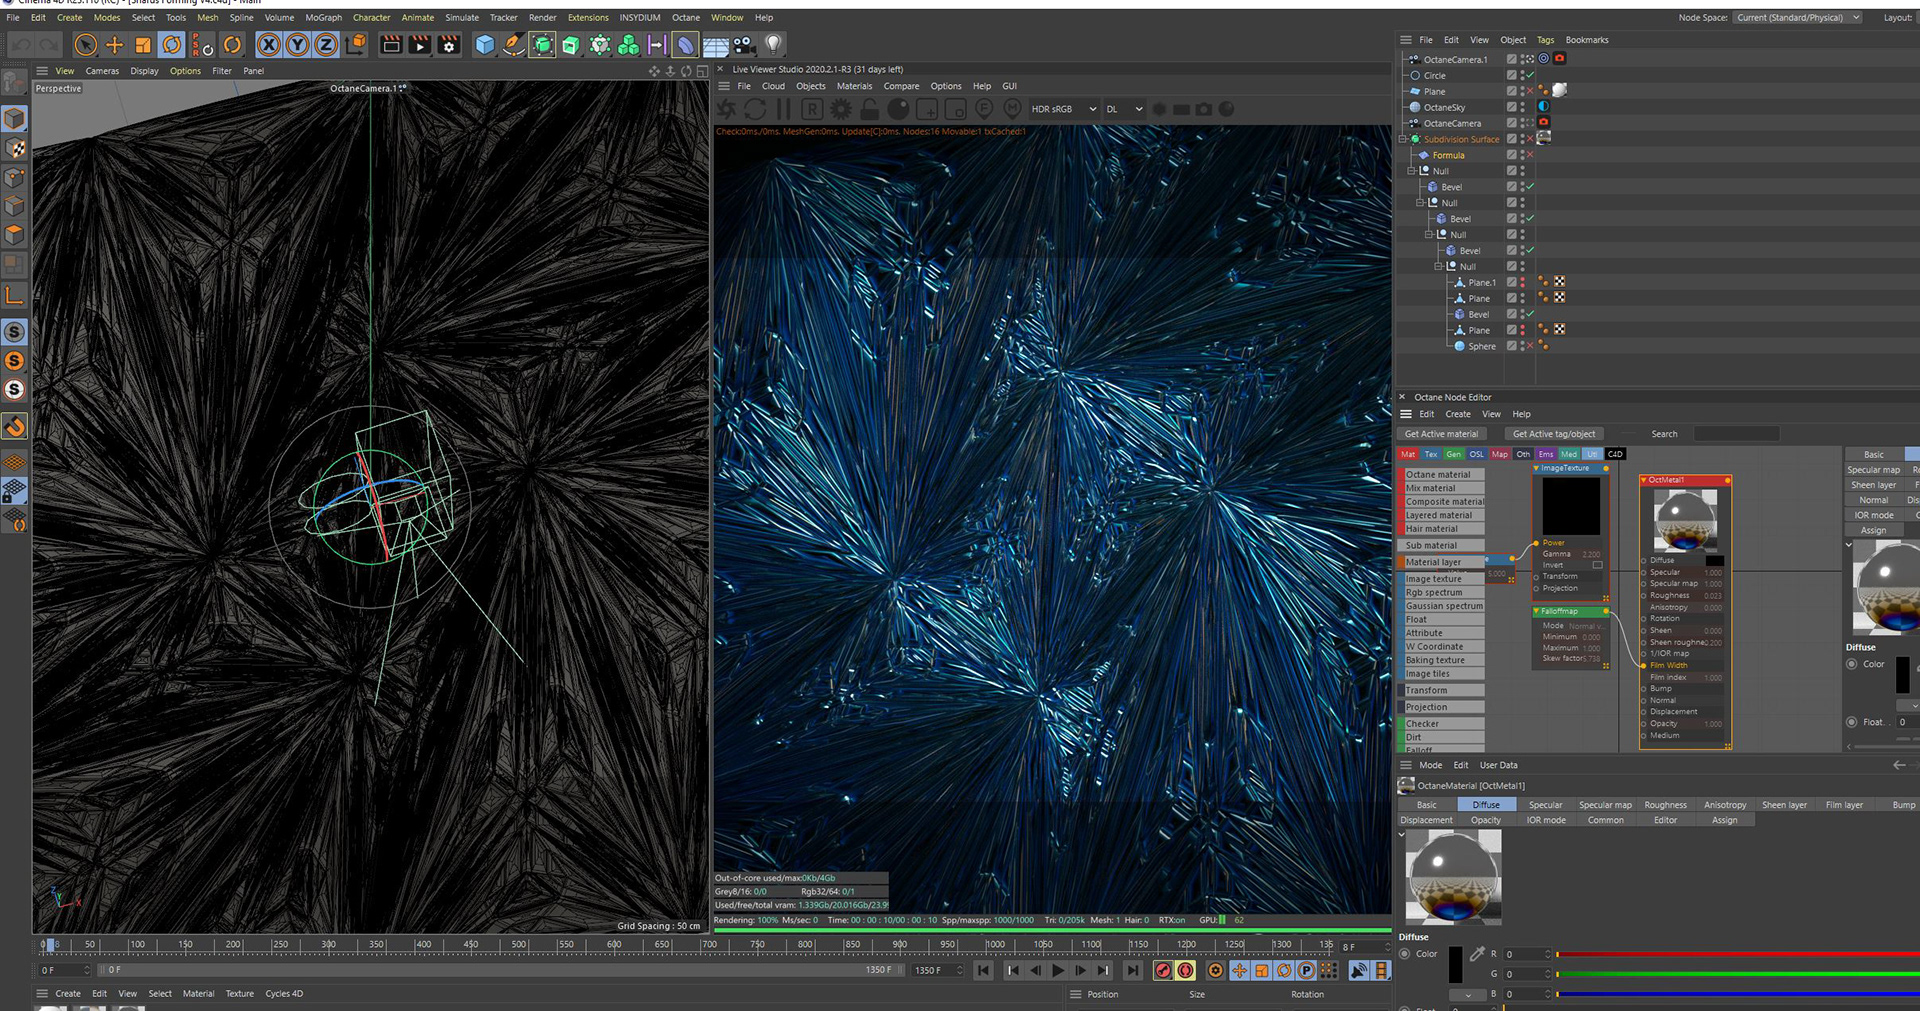The height and width of the screenshot is (1011, 1920).
Task: Toggle Invert checkbox on ImageTexture node
Action: tap(1597, 565)
